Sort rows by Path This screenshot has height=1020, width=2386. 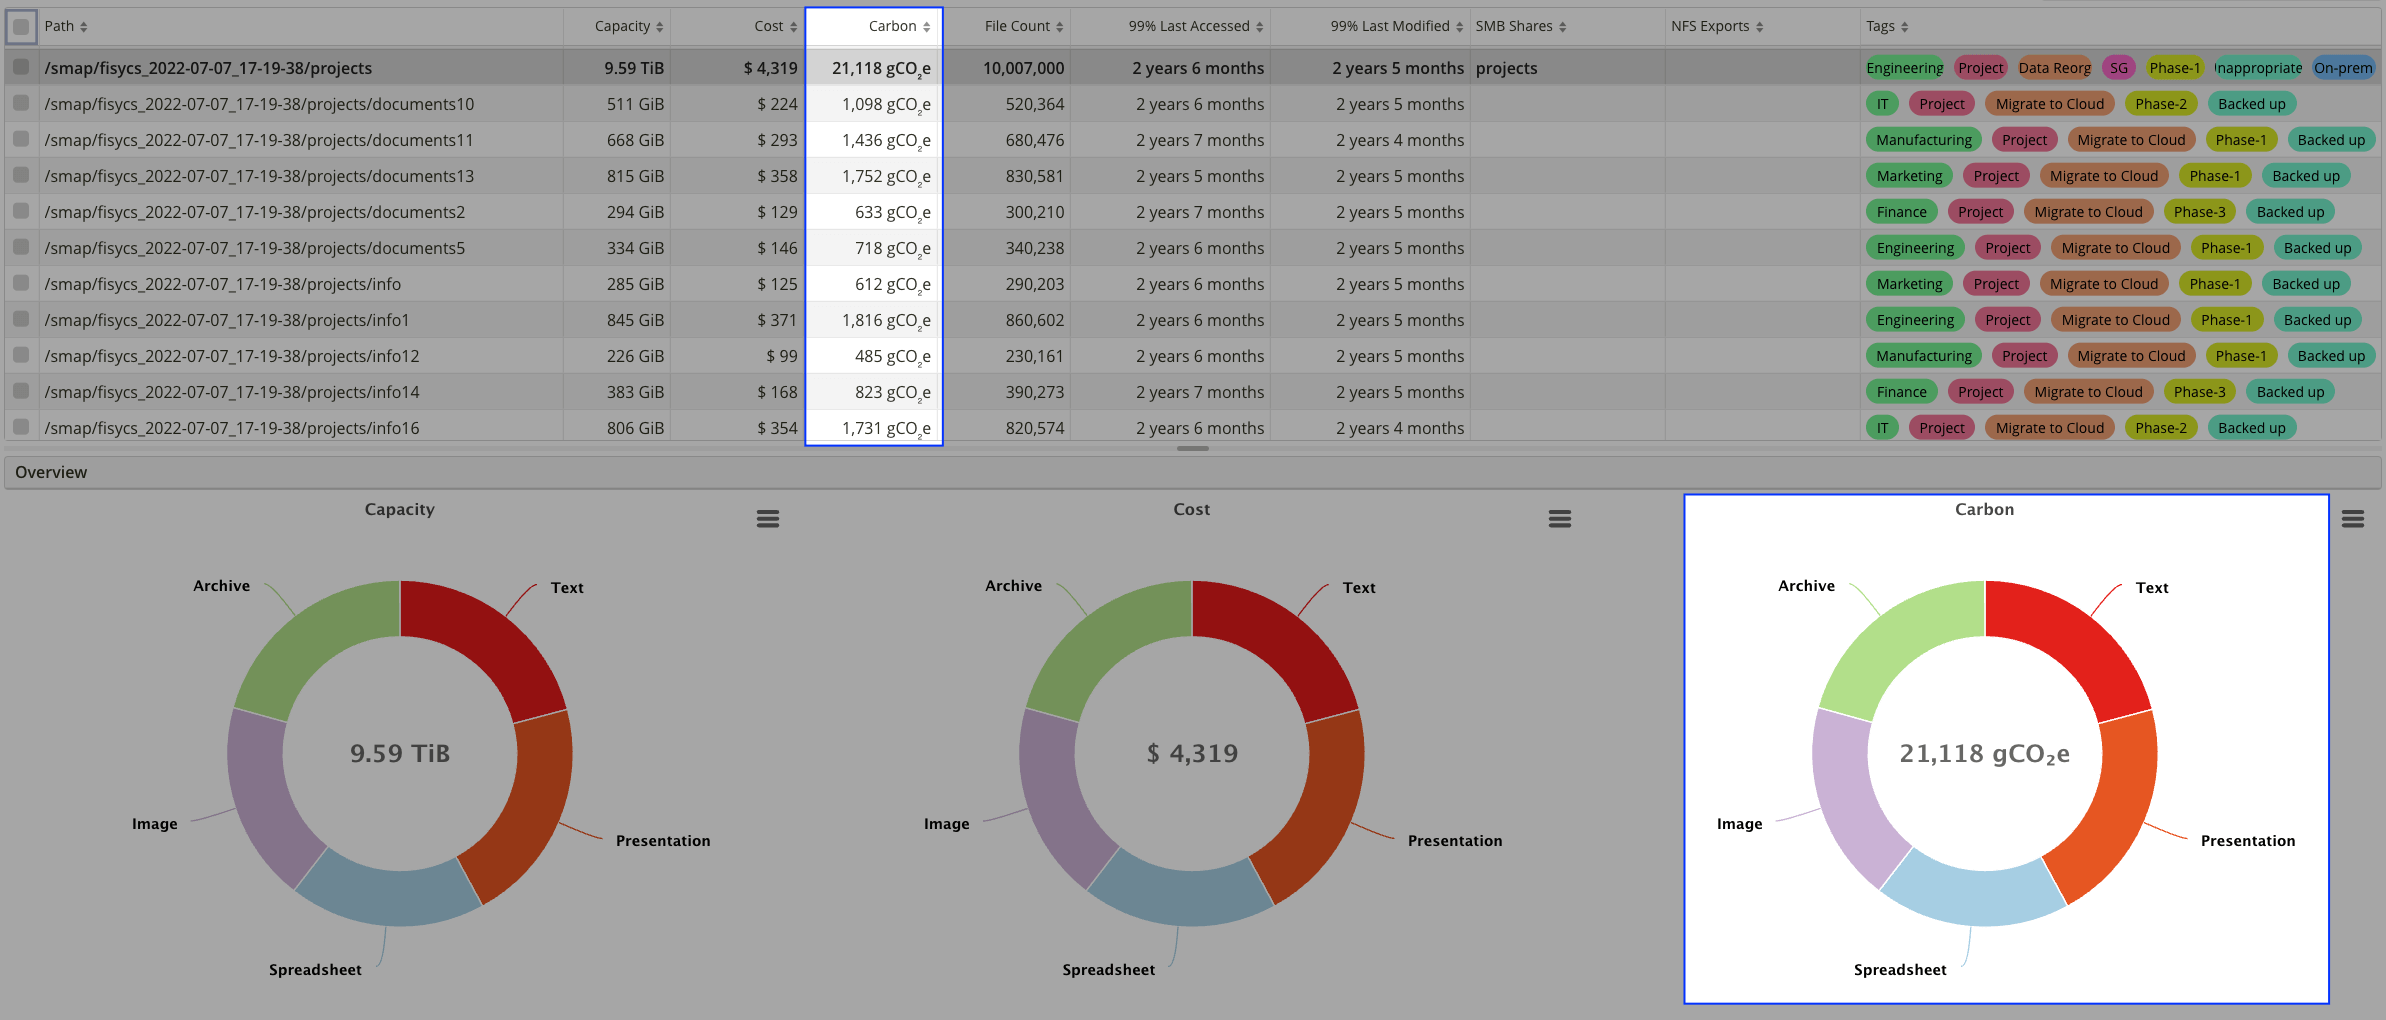tap(84, 26)
